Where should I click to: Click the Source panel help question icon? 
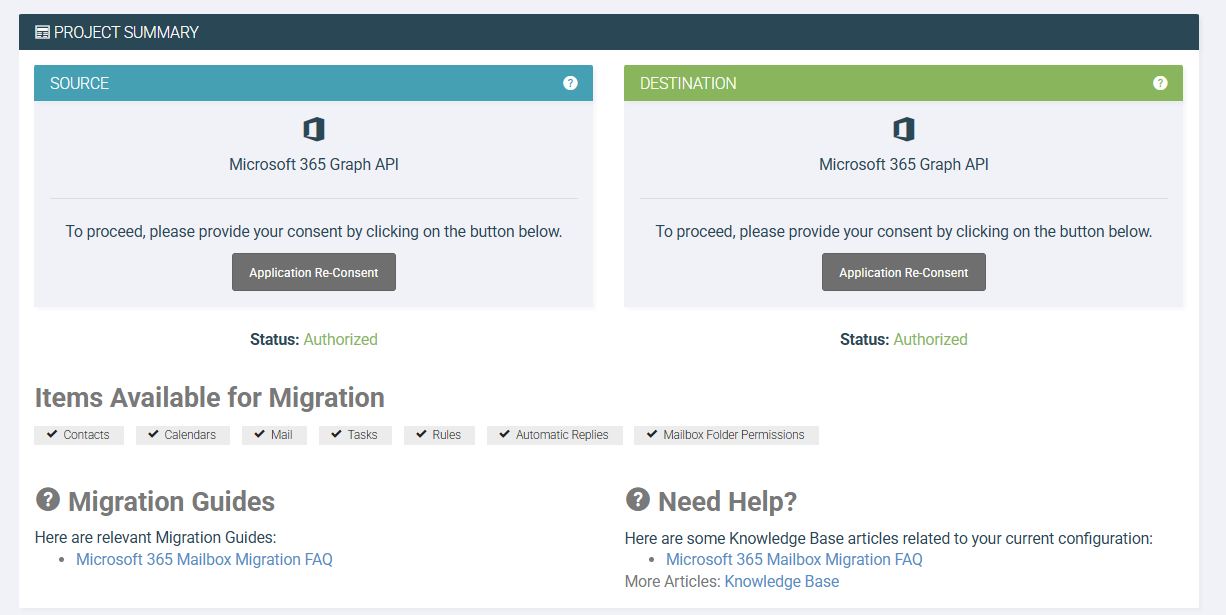(x=570, y=83)
